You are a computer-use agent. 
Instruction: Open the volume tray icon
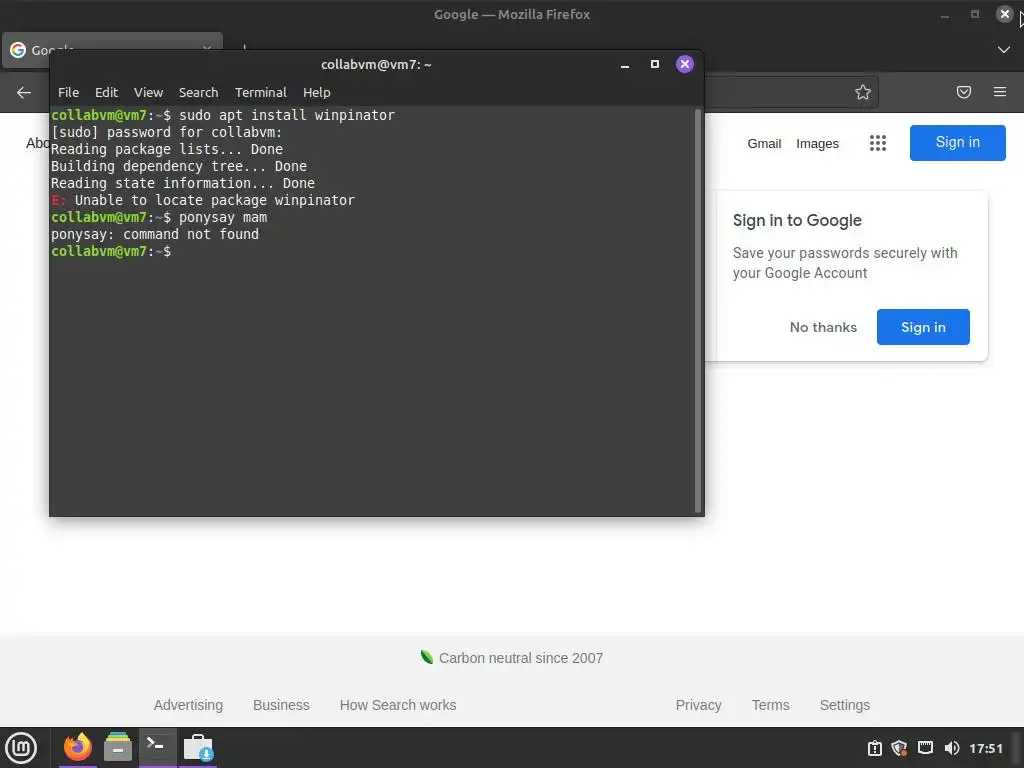952,748
